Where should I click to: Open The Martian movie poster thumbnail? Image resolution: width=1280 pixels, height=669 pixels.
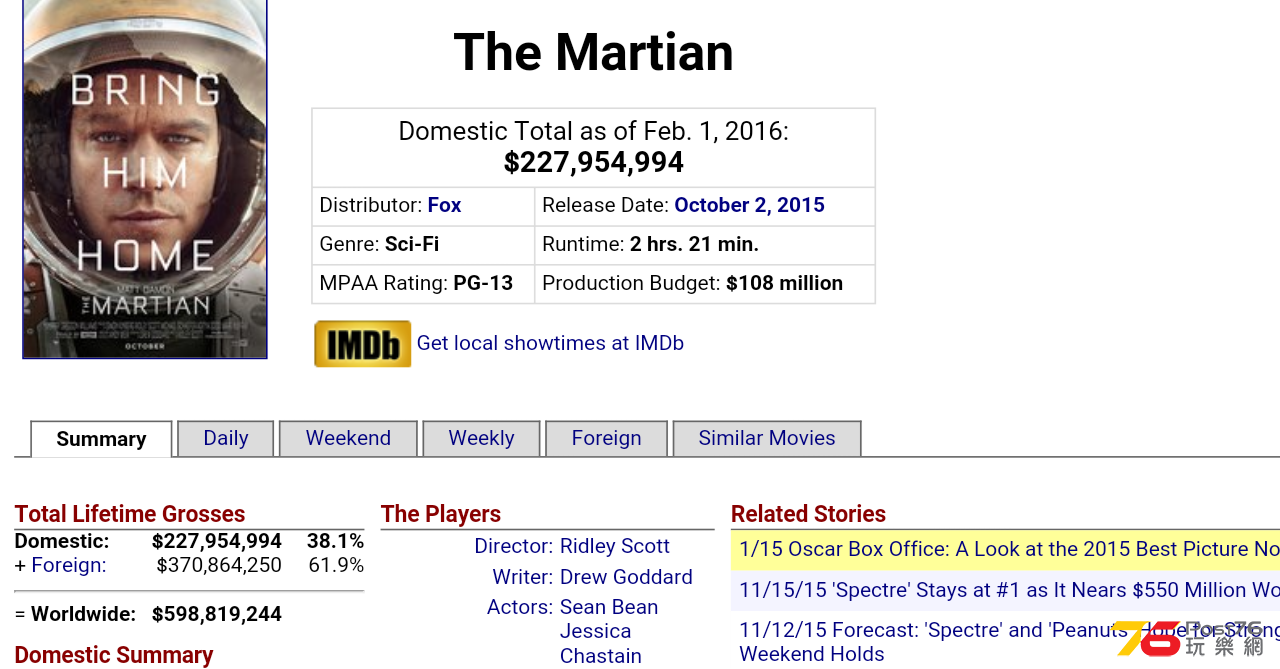(145, 178)
